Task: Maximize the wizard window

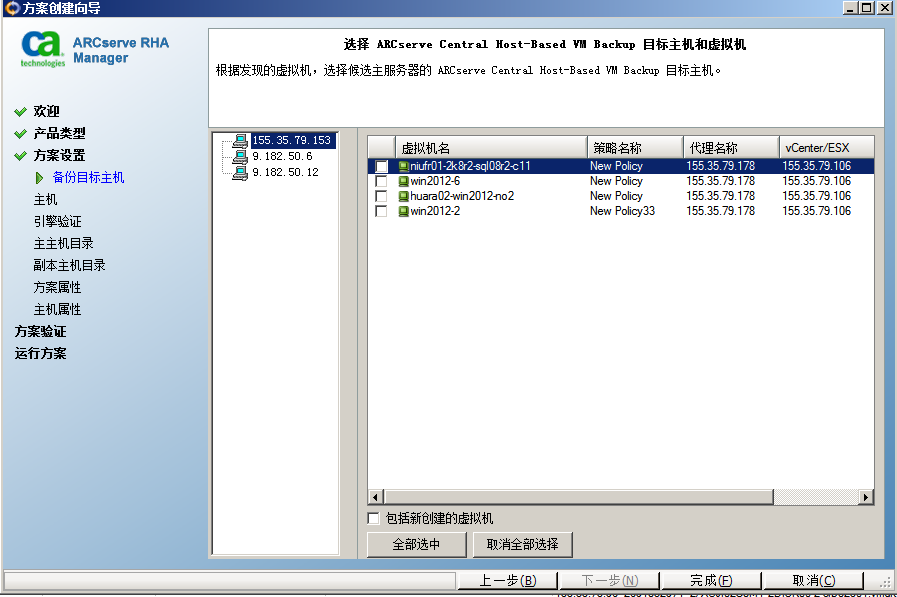Action: (x=867, y=7)
